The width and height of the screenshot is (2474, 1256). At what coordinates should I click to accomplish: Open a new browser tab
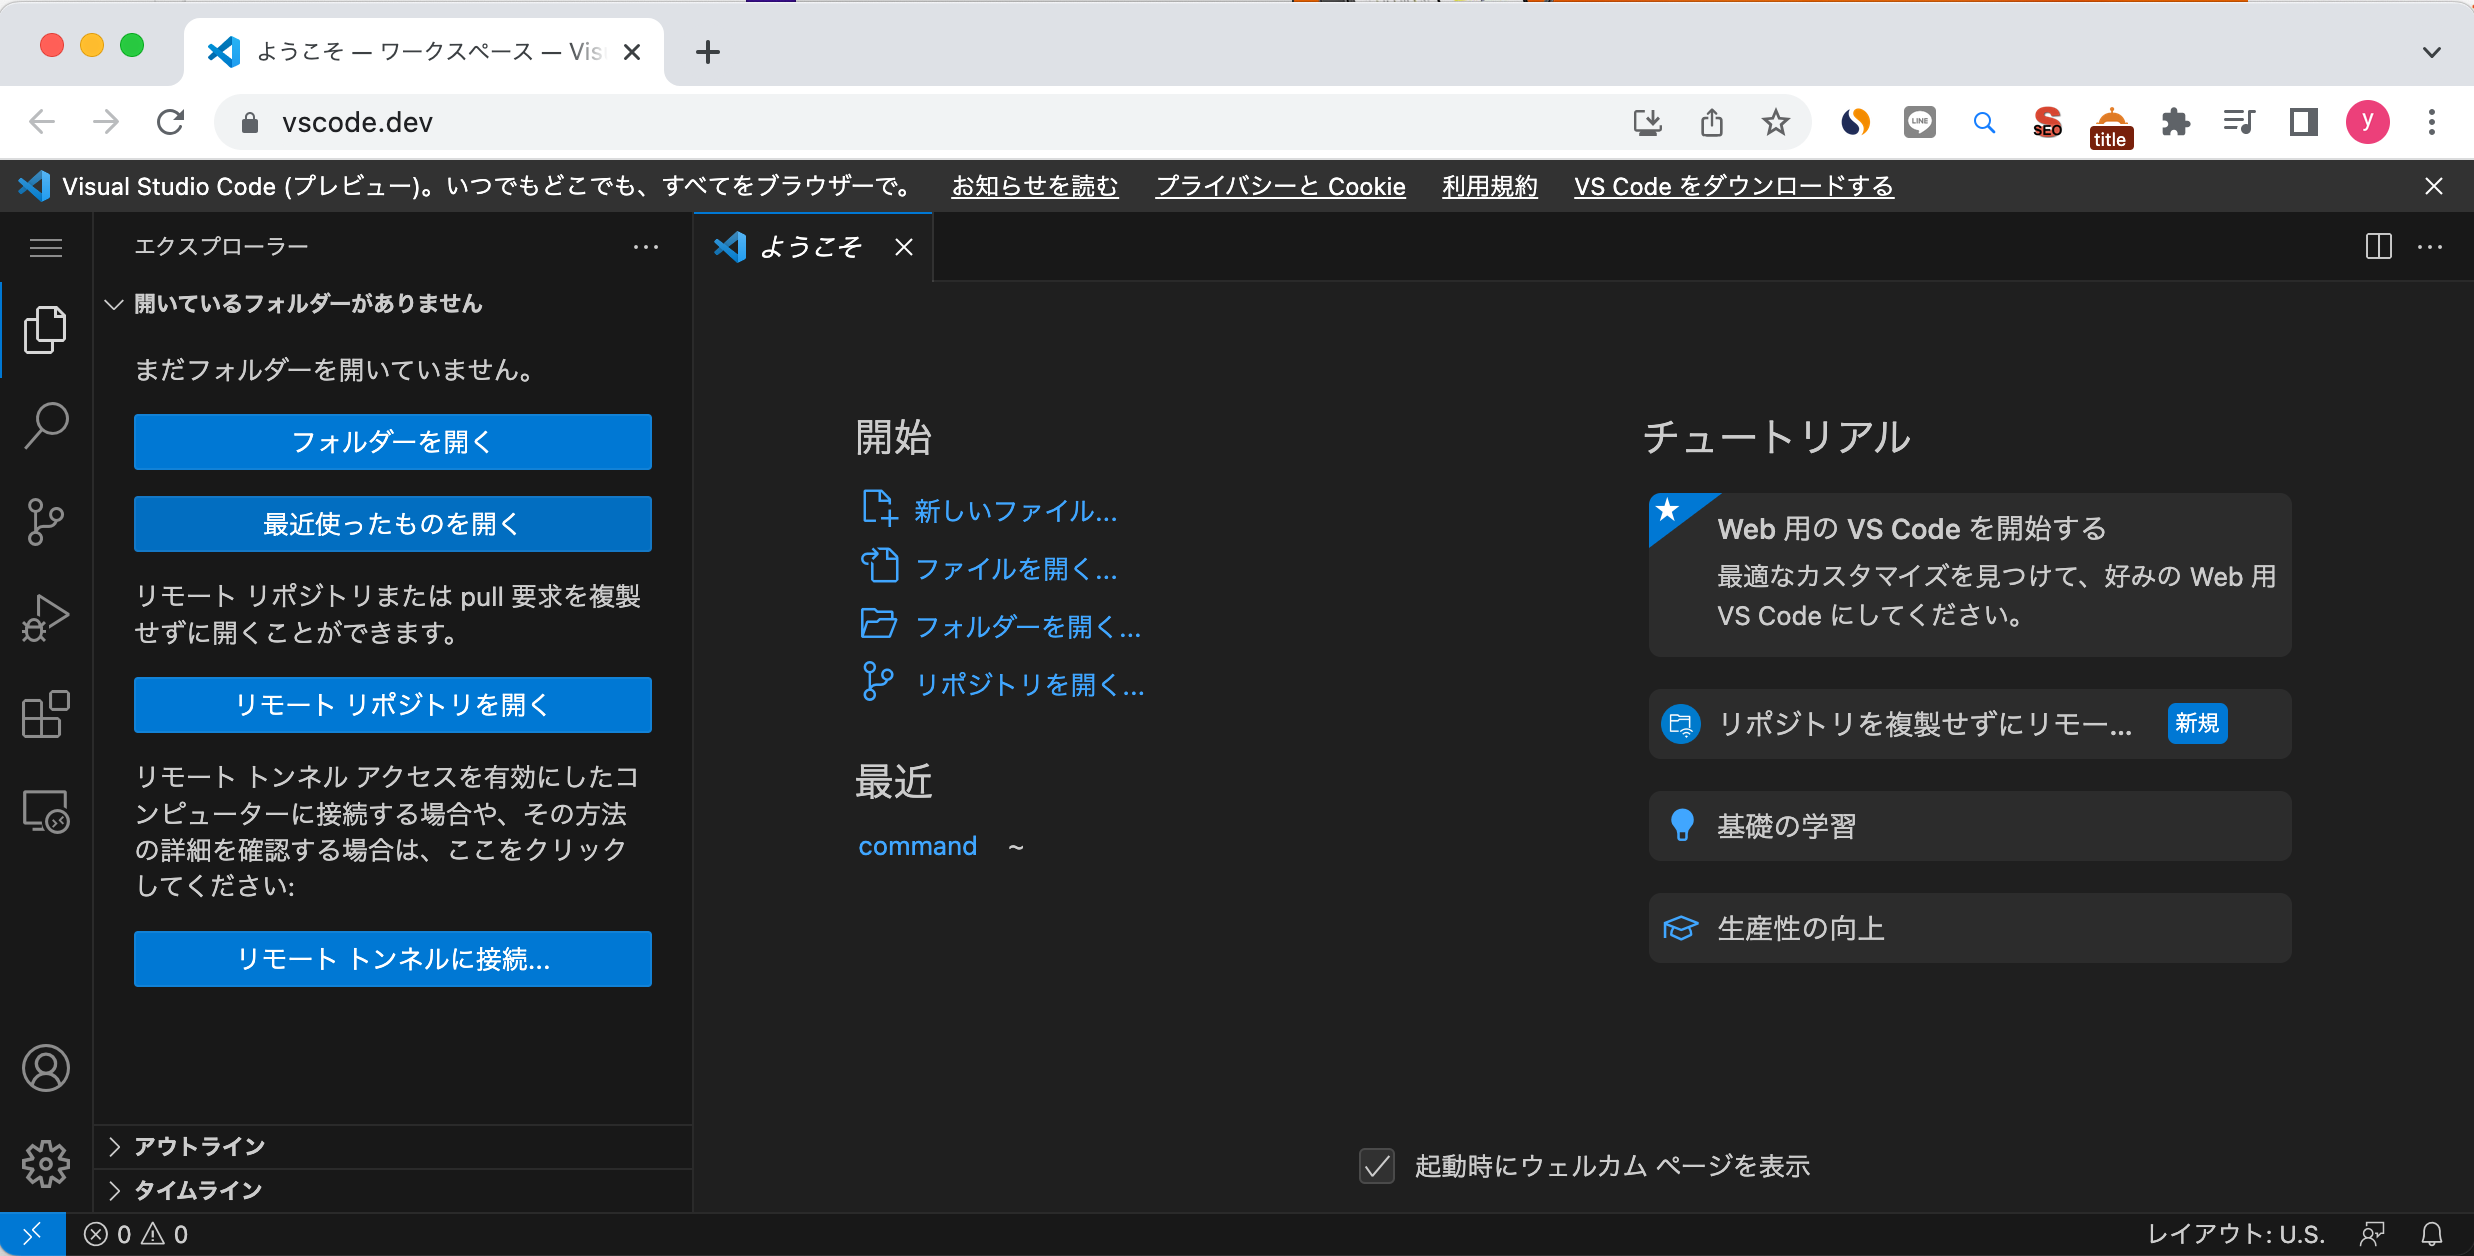tap(708, 52)
